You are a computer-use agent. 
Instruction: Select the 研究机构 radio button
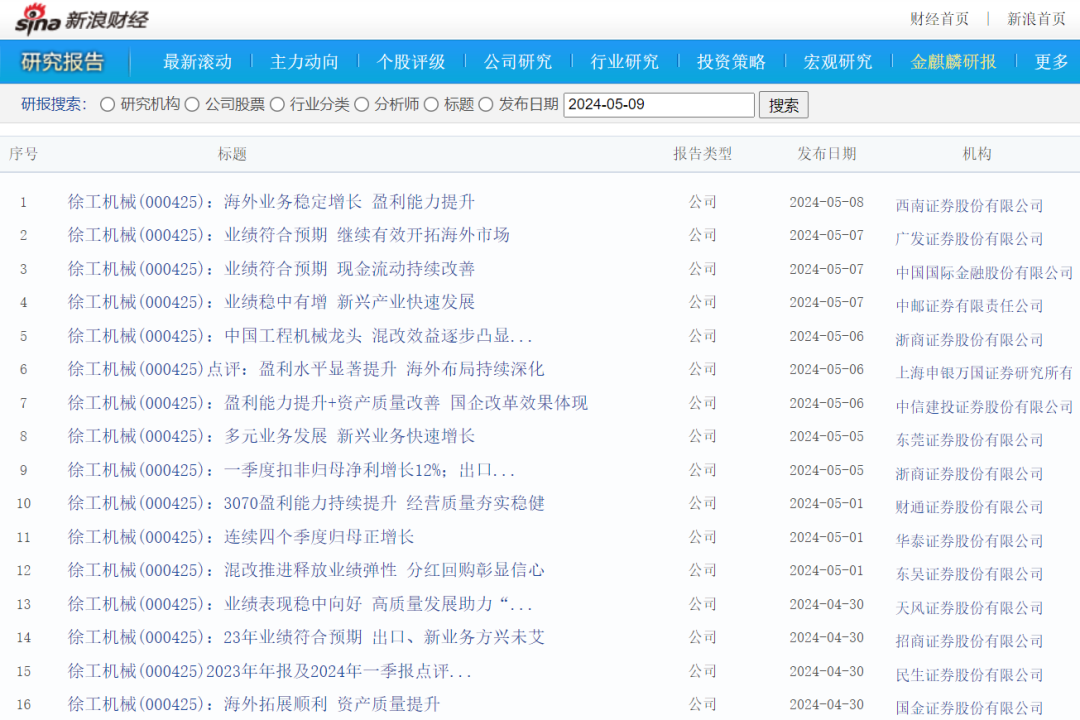coord(108,105)
